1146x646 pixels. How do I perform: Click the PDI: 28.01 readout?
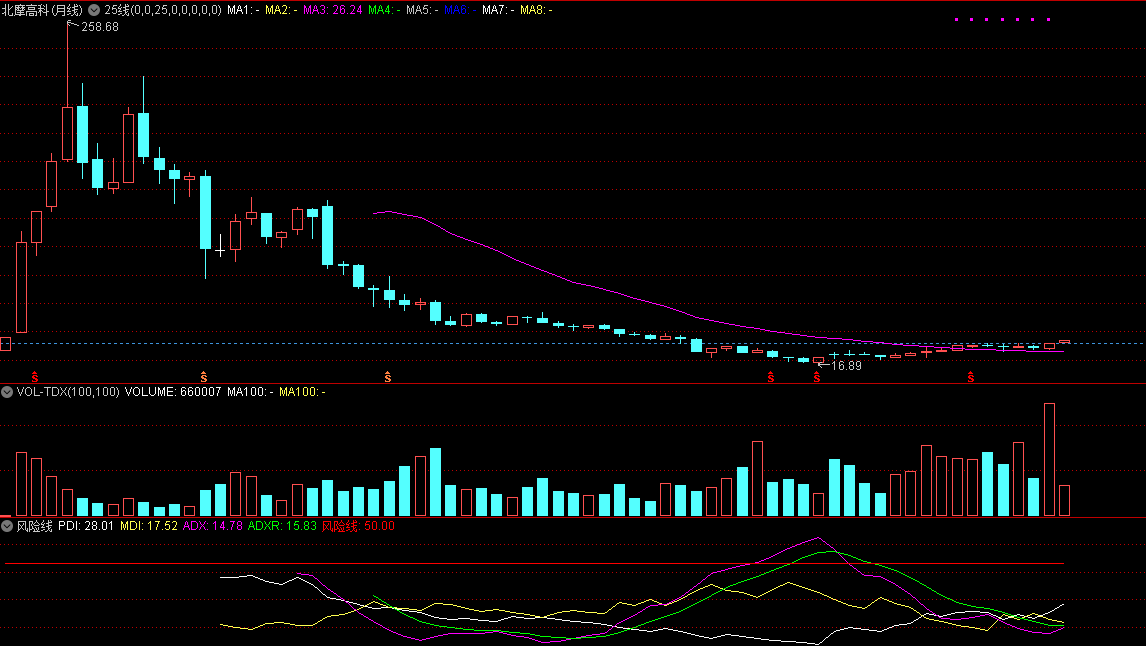click(x=86, y=525)
